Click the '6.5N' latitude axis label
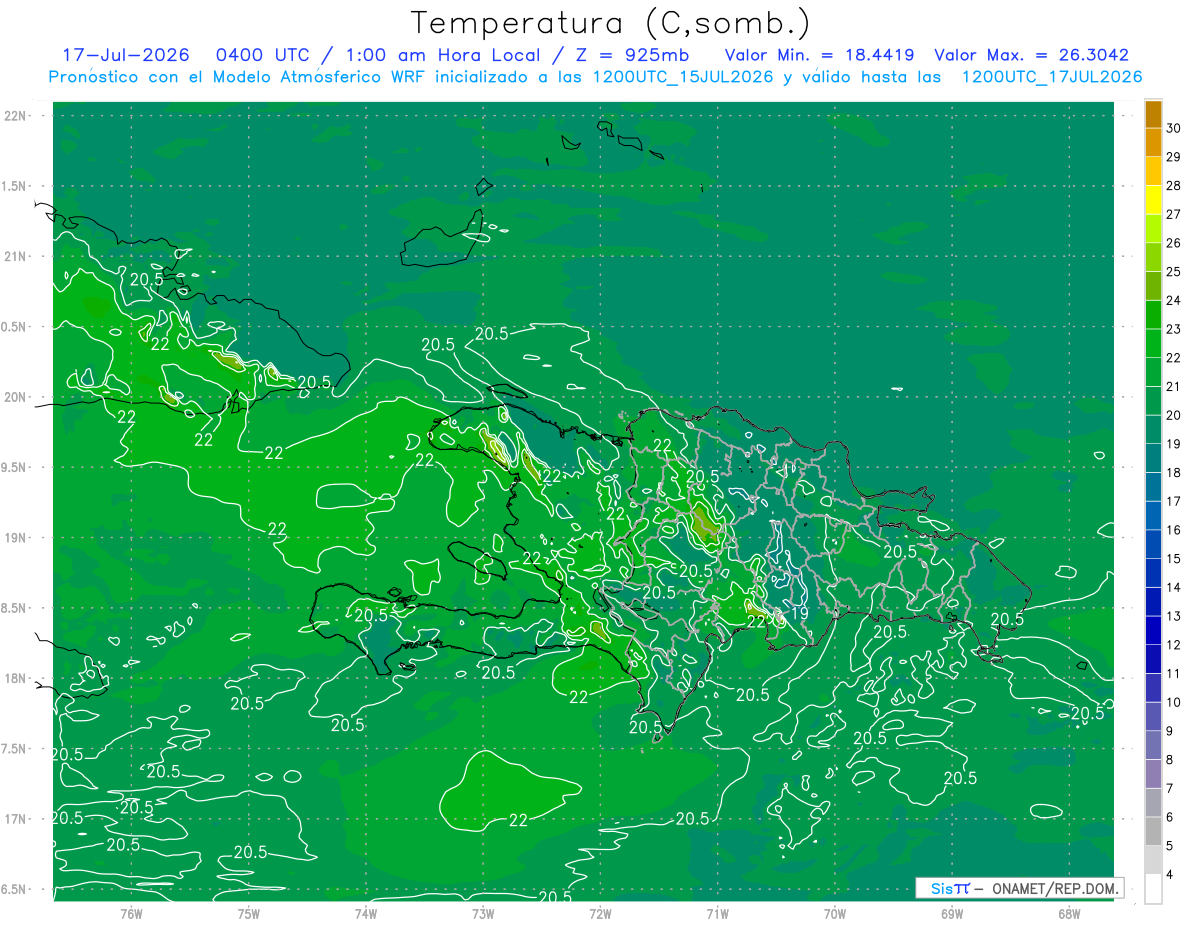The image size is (1200, 927). 15,889
